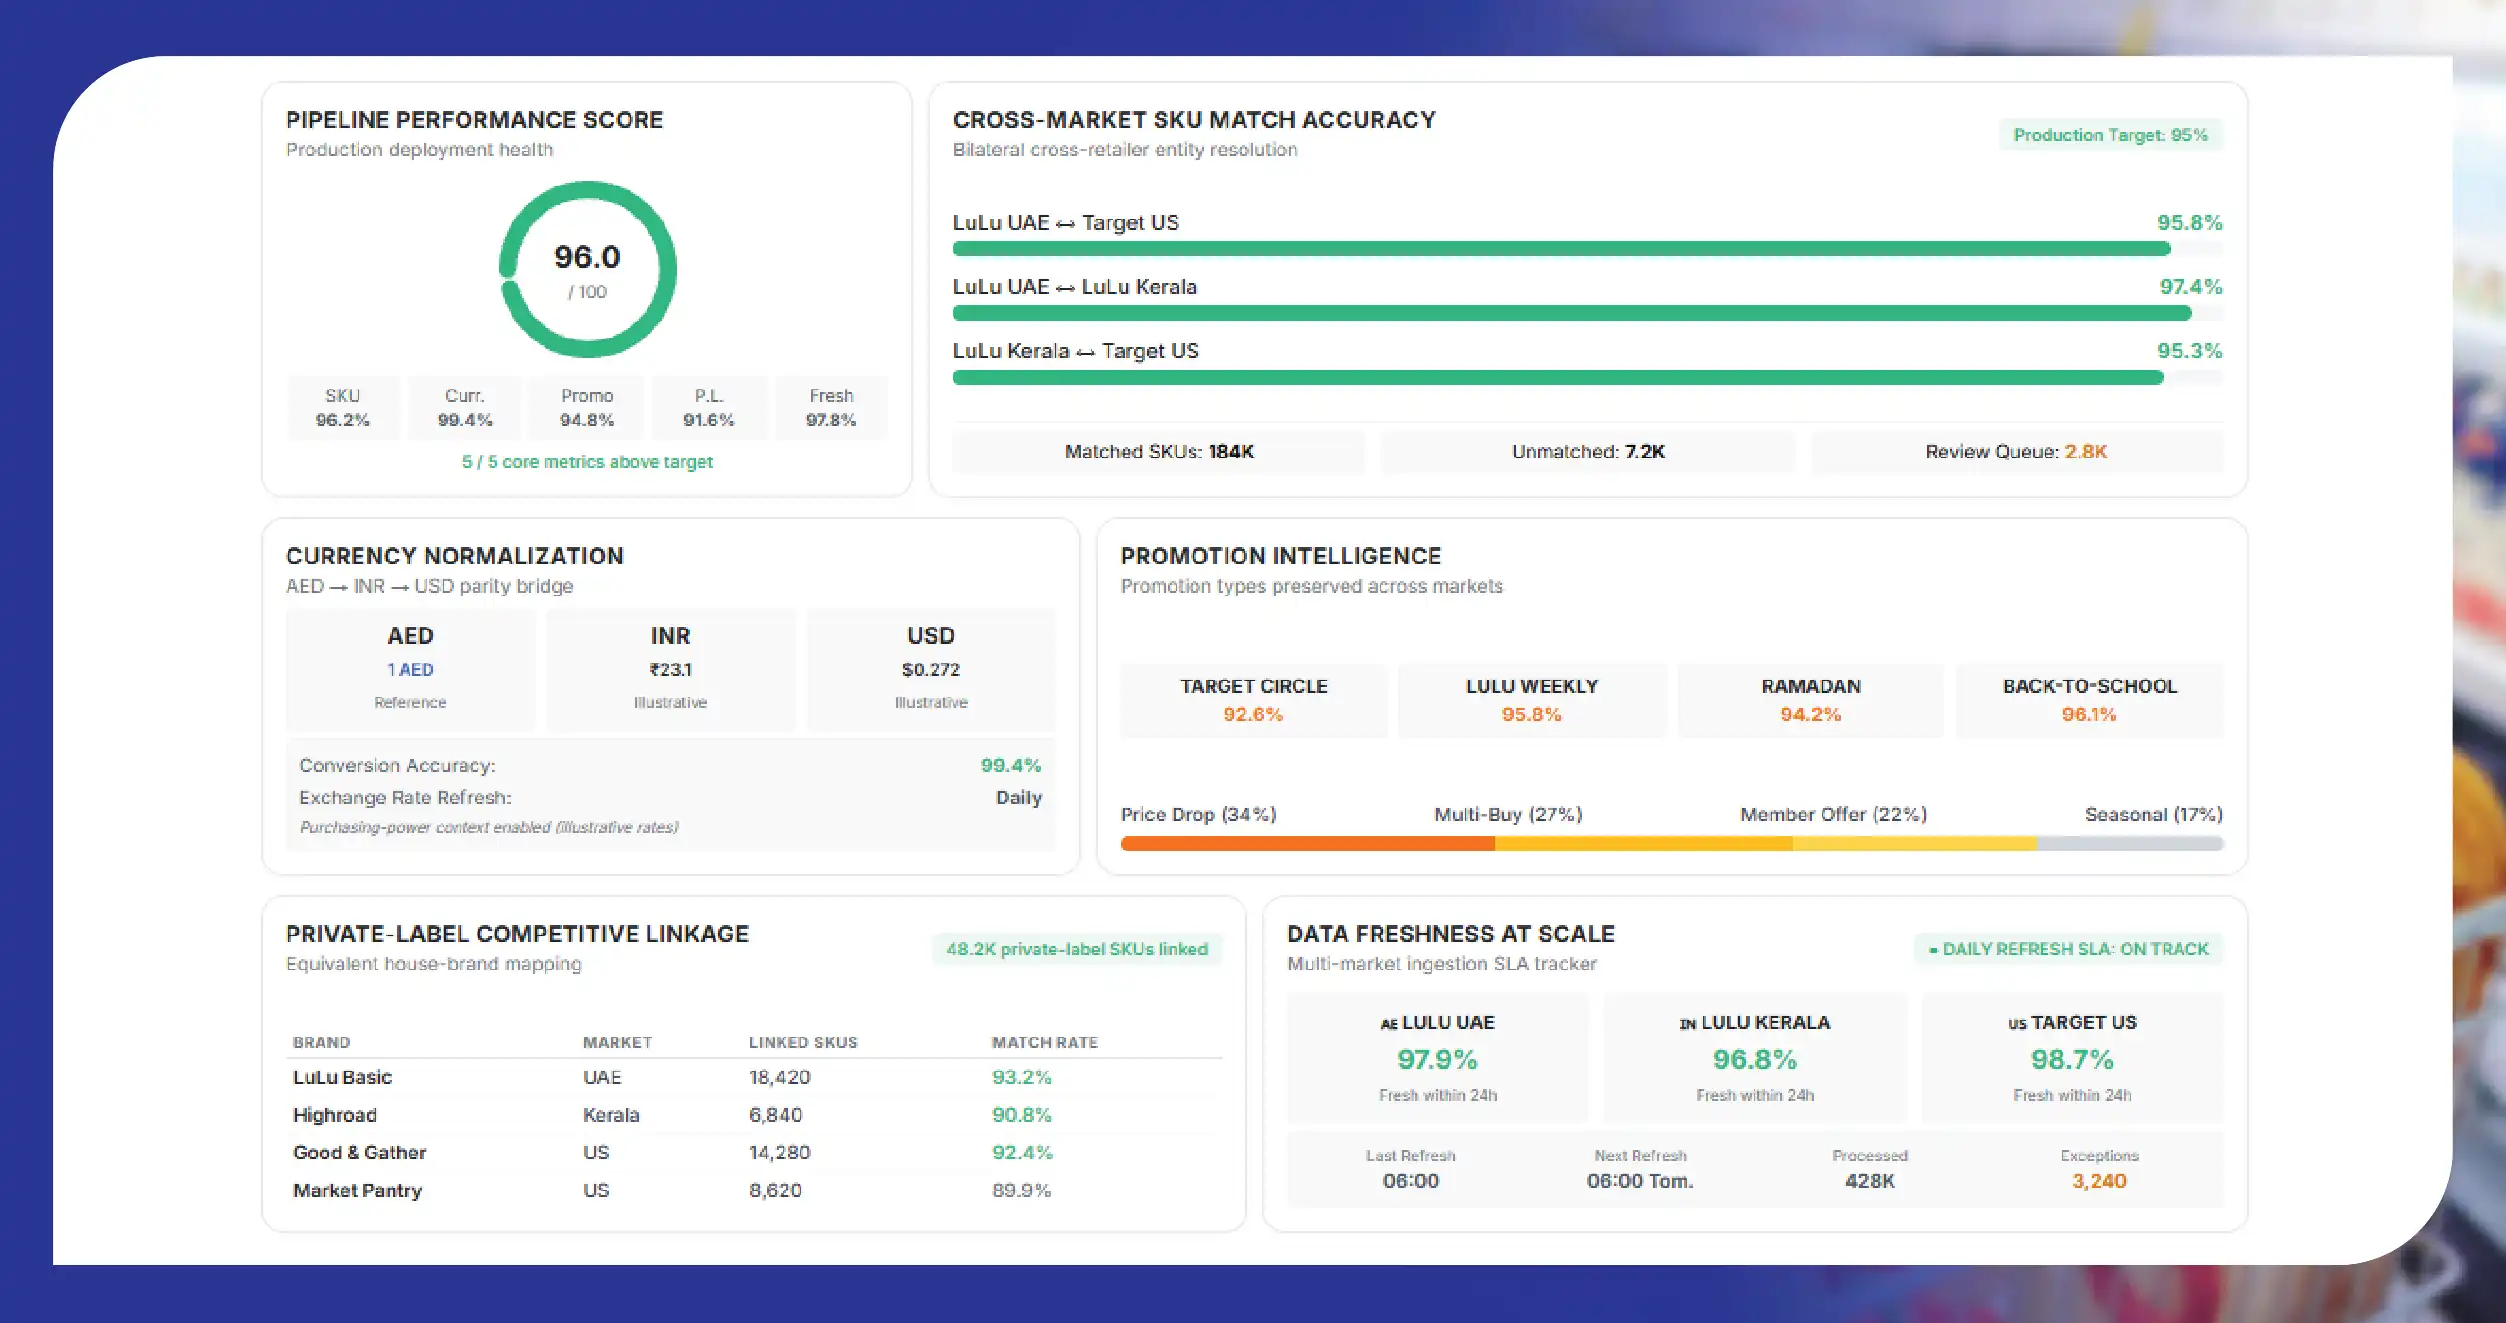Select the USD $0.272 currency card
Image resolution: width=2506 pixels, height=1323 pixels.
coord(930,669)
